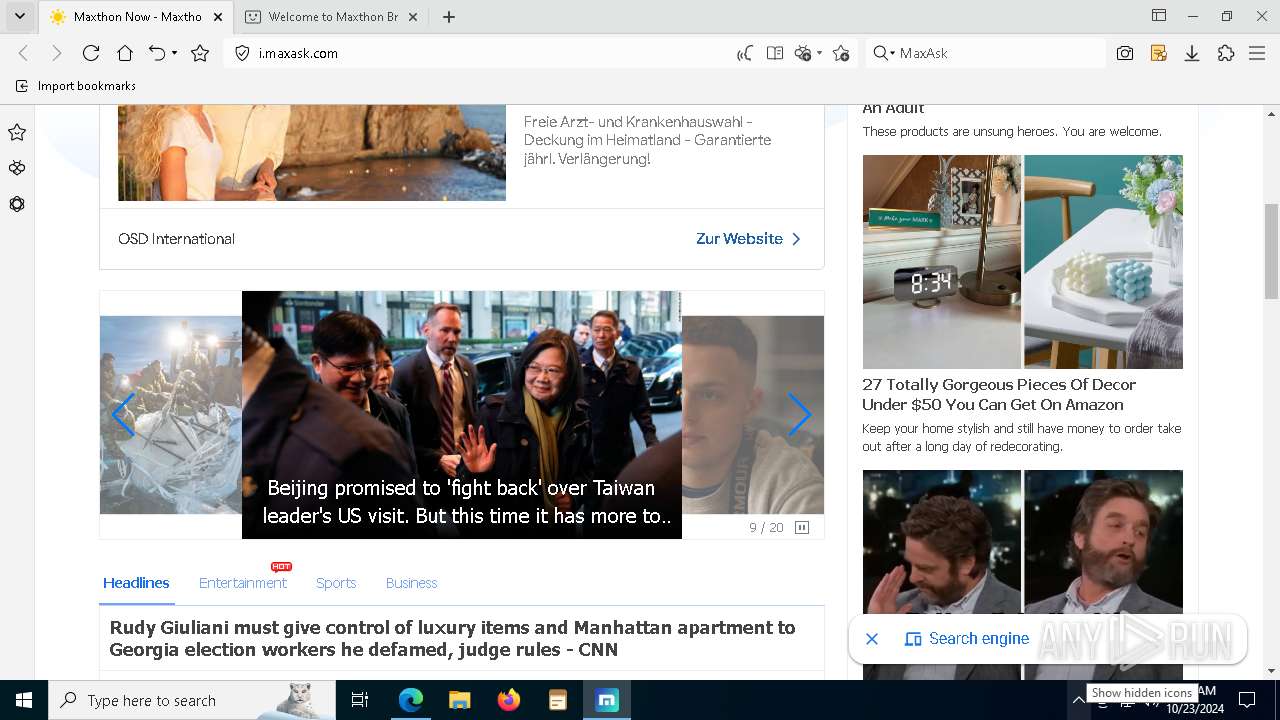1280x720 pixels.
Task: Launch Firefox from taskbar
Action: [x=509, y=700]
